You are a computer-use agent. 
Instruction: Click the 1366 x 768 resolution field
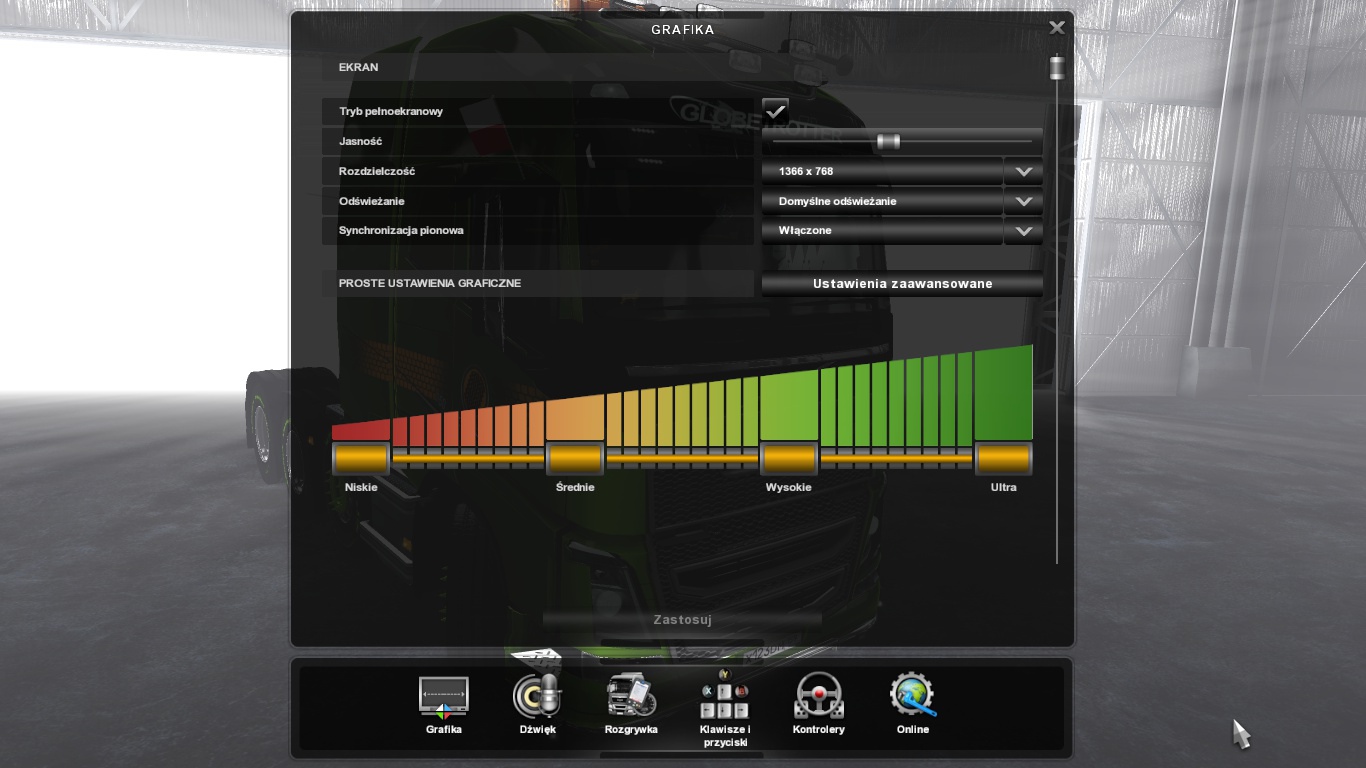click(882, 172)
